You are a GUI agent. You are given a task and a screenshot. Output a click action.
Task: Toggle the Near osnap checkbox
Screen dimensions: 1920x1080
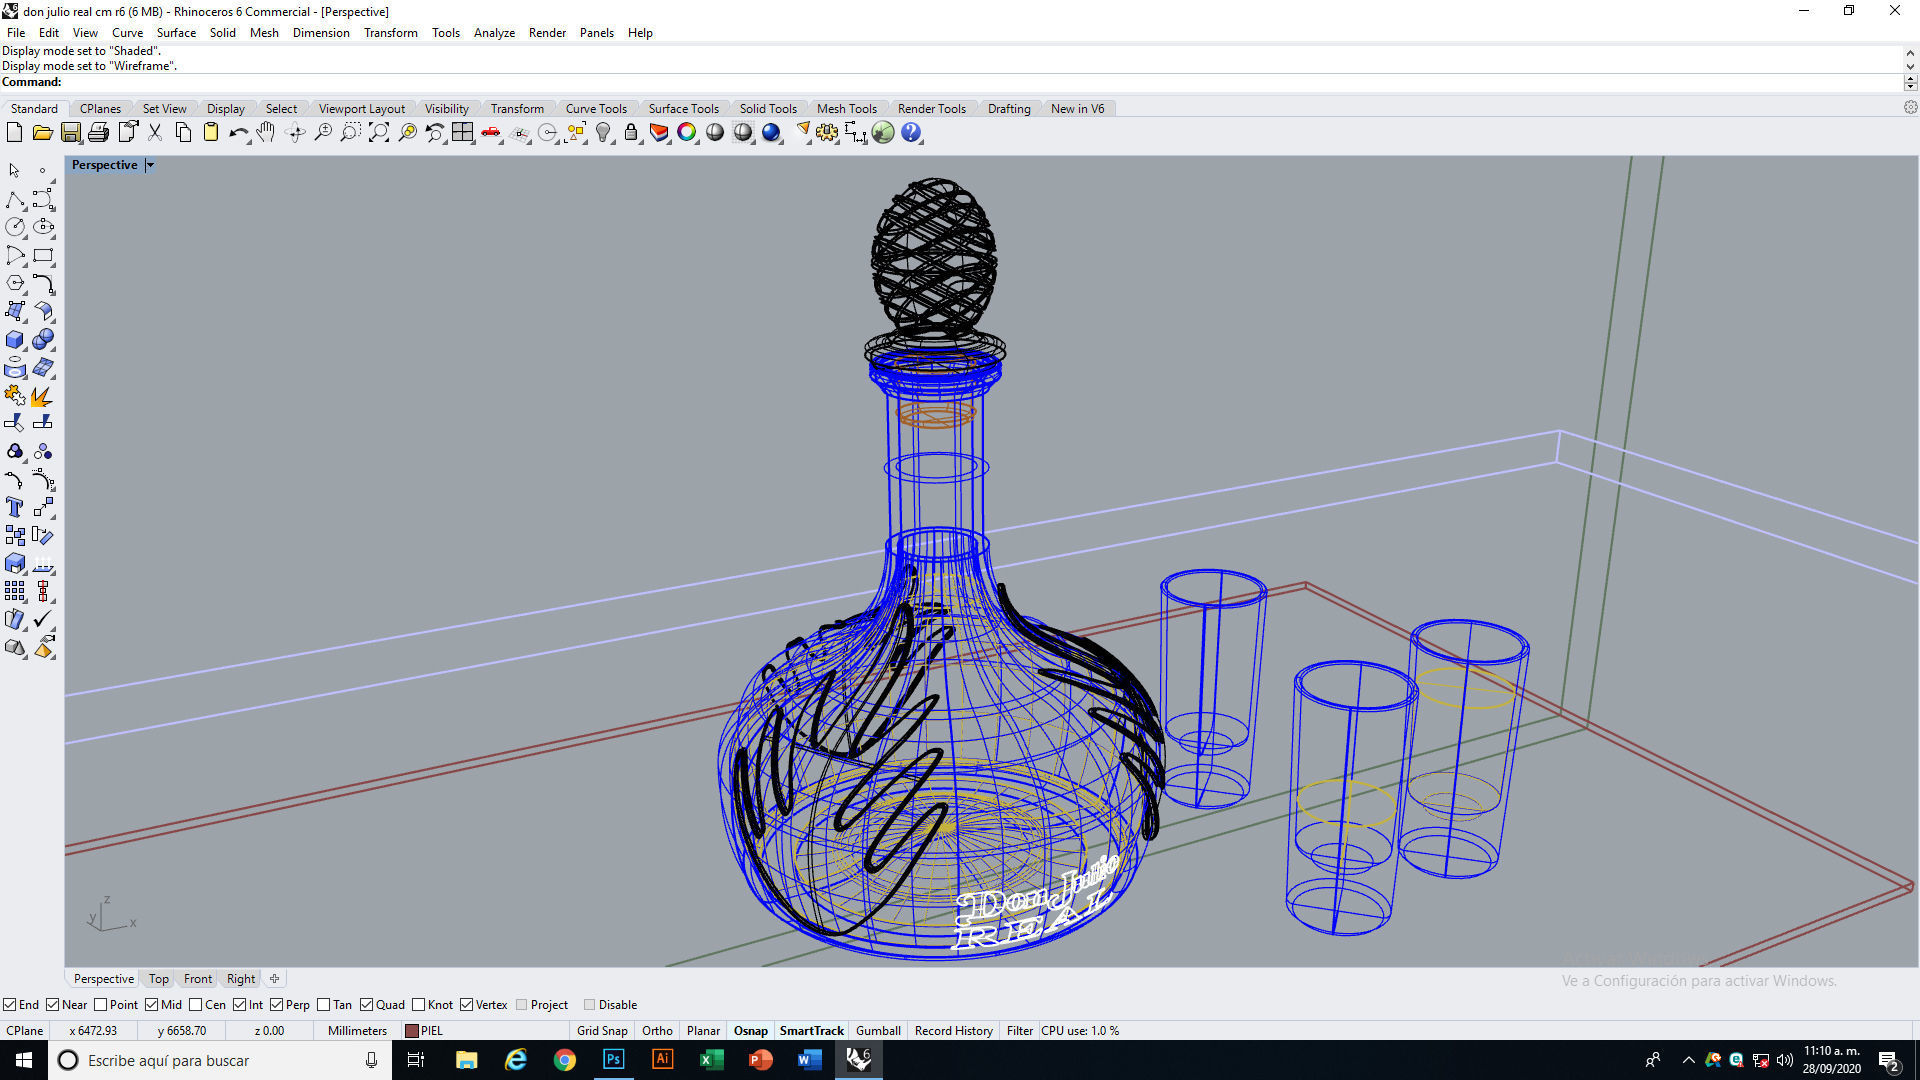pyautogui.click(x=53, y=1005)
